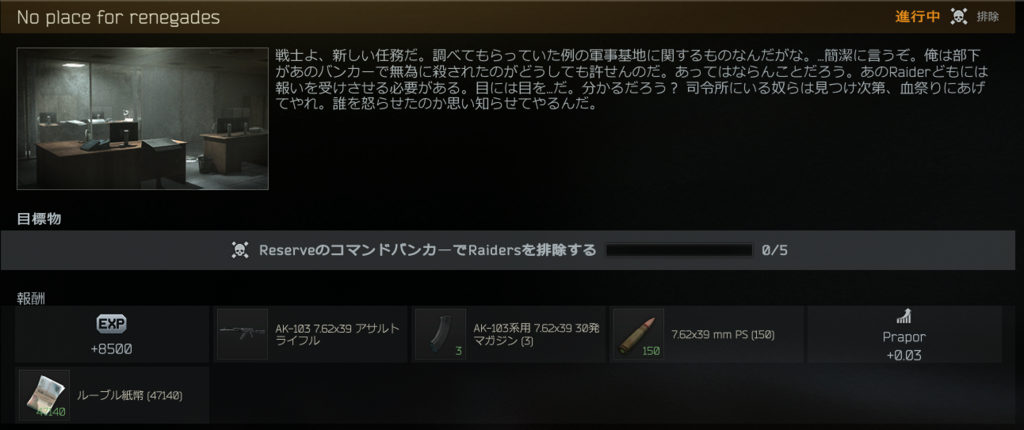Click the 進行中 status label
Screen dimensions: 1024x430
pyautogui.click(x=918, y=17)
